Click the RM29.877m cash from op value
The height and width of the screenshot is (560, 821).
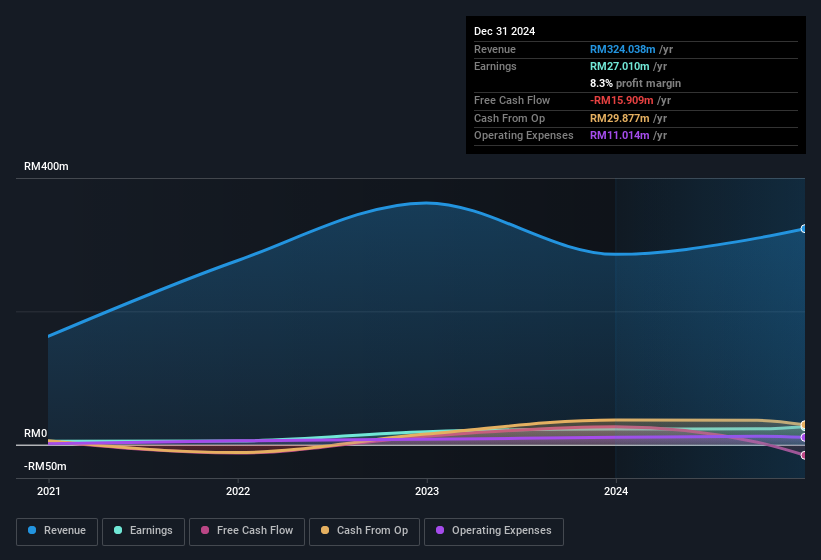(619, 118)
